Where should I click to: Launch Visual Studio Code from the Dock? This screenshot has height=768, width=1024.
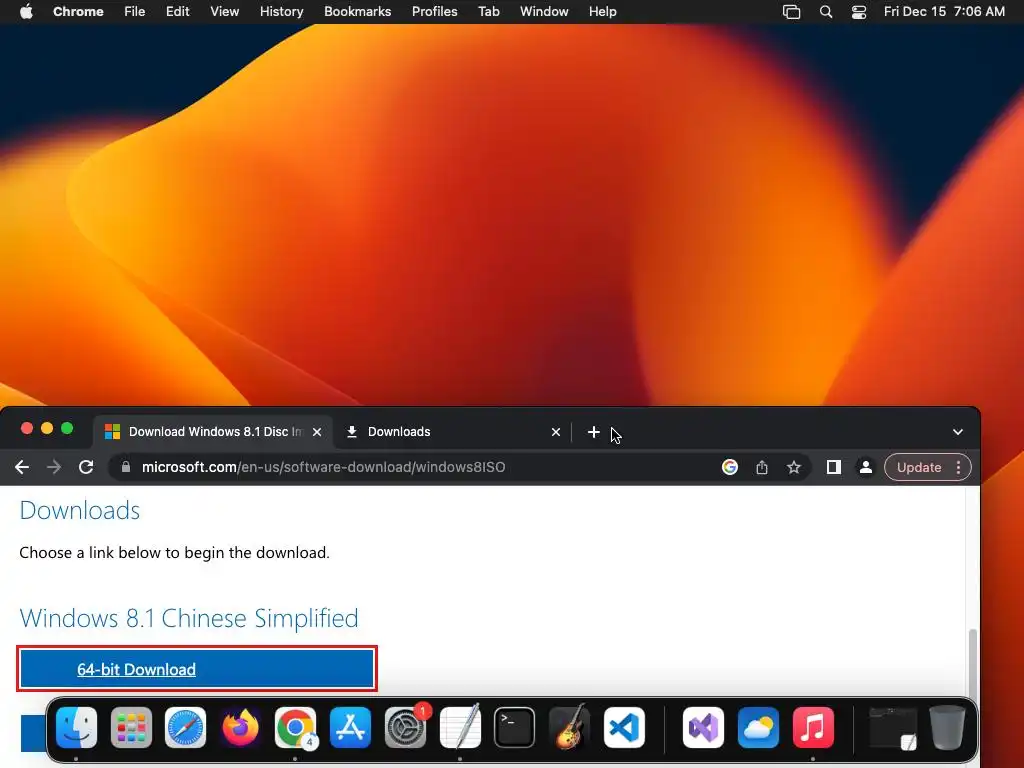(x=624, y=727)
